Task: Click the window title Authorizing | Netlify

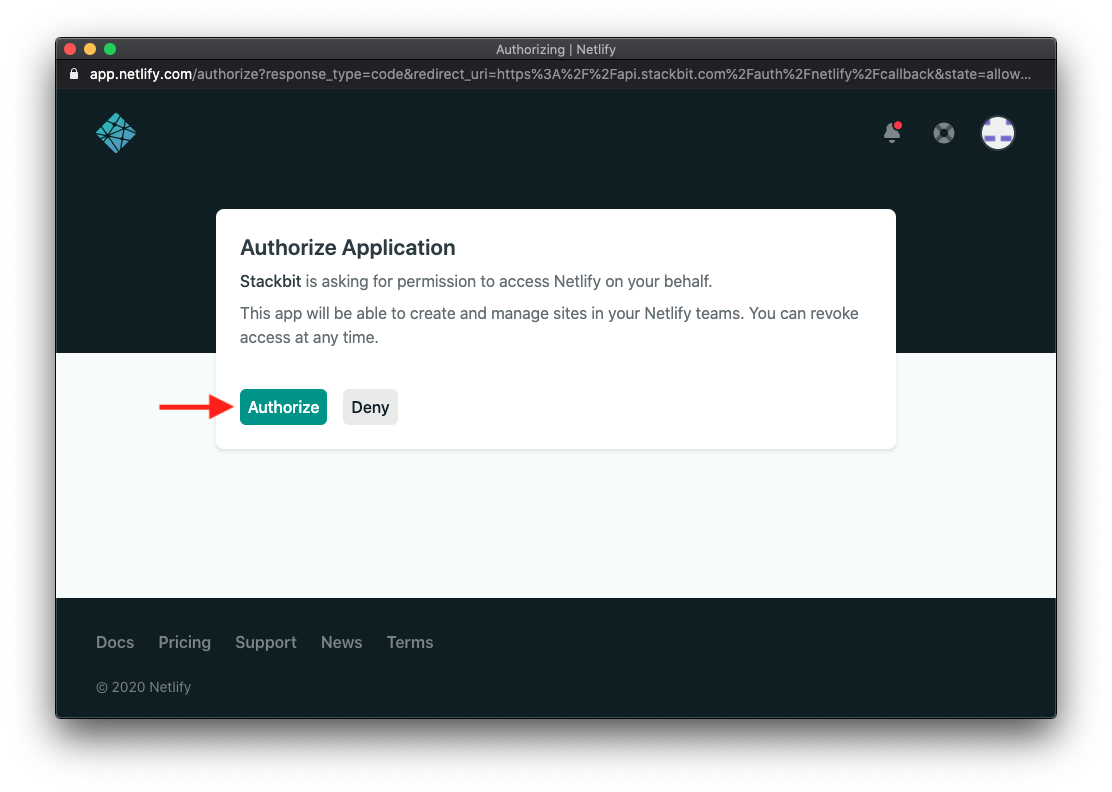Action: (x=555, y=50)
